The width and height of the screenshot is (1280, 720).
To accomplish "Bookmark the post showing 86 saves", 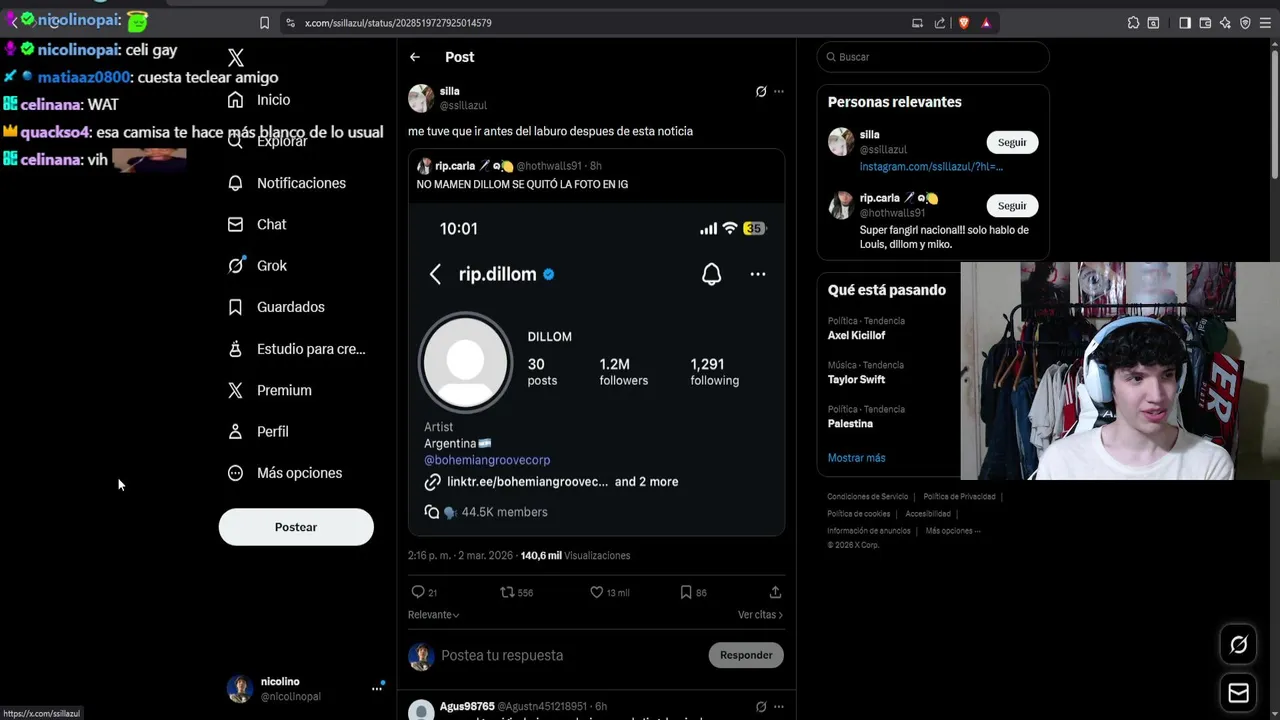I will [686, 592].
